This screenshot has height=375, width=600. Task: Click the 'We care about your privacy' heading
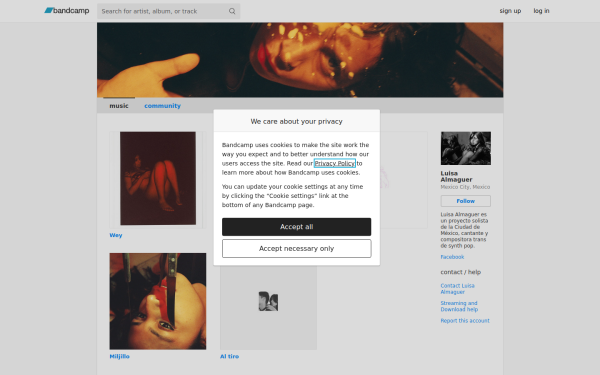point(297,121)
